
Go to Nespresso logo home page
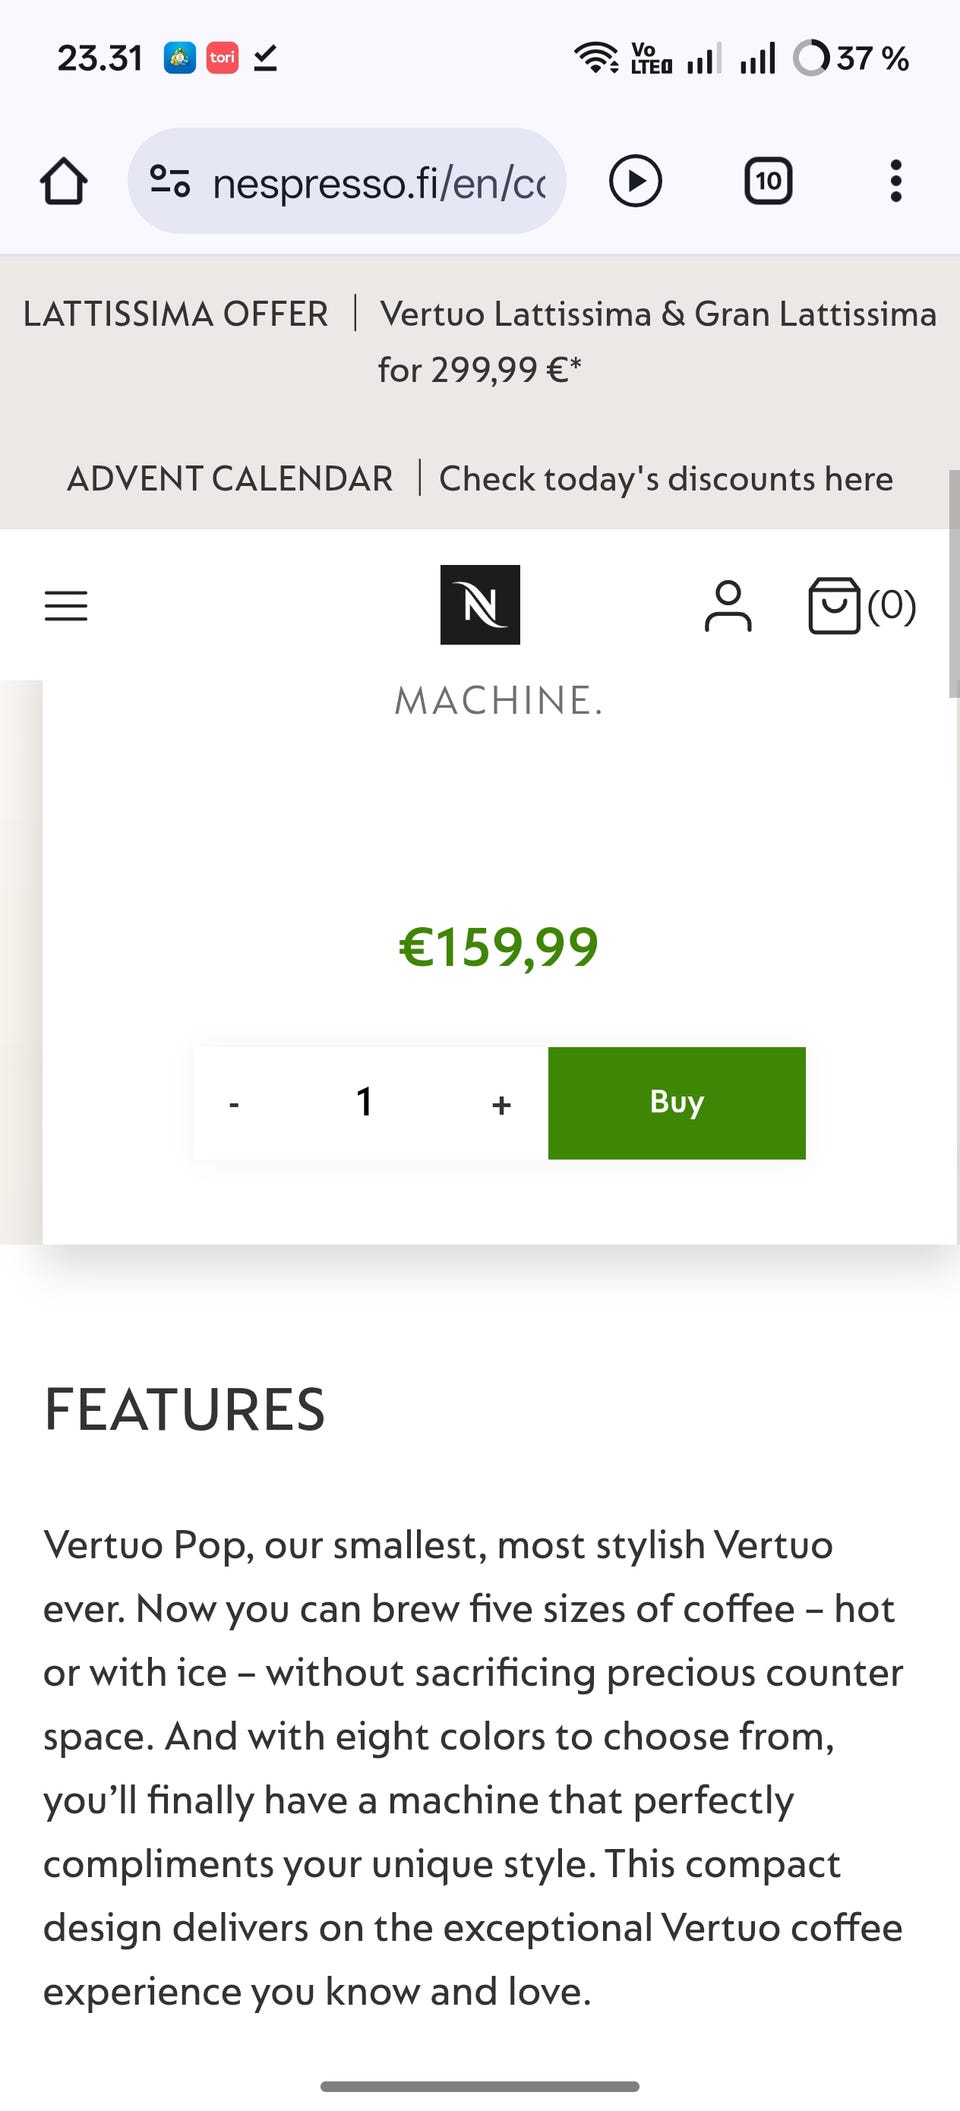point(480,605)
